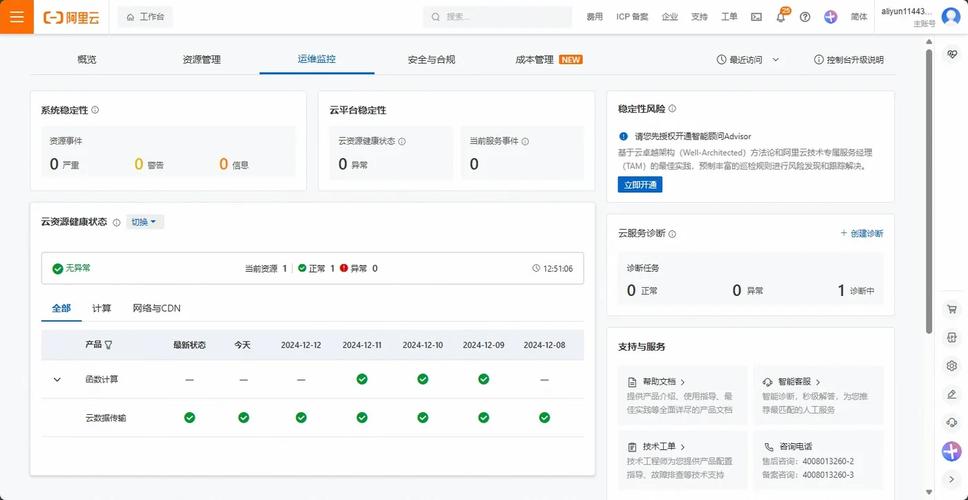This screenshot has width=968, height=500.
Task: Show info for 系统稳定性
Action: 95,110
